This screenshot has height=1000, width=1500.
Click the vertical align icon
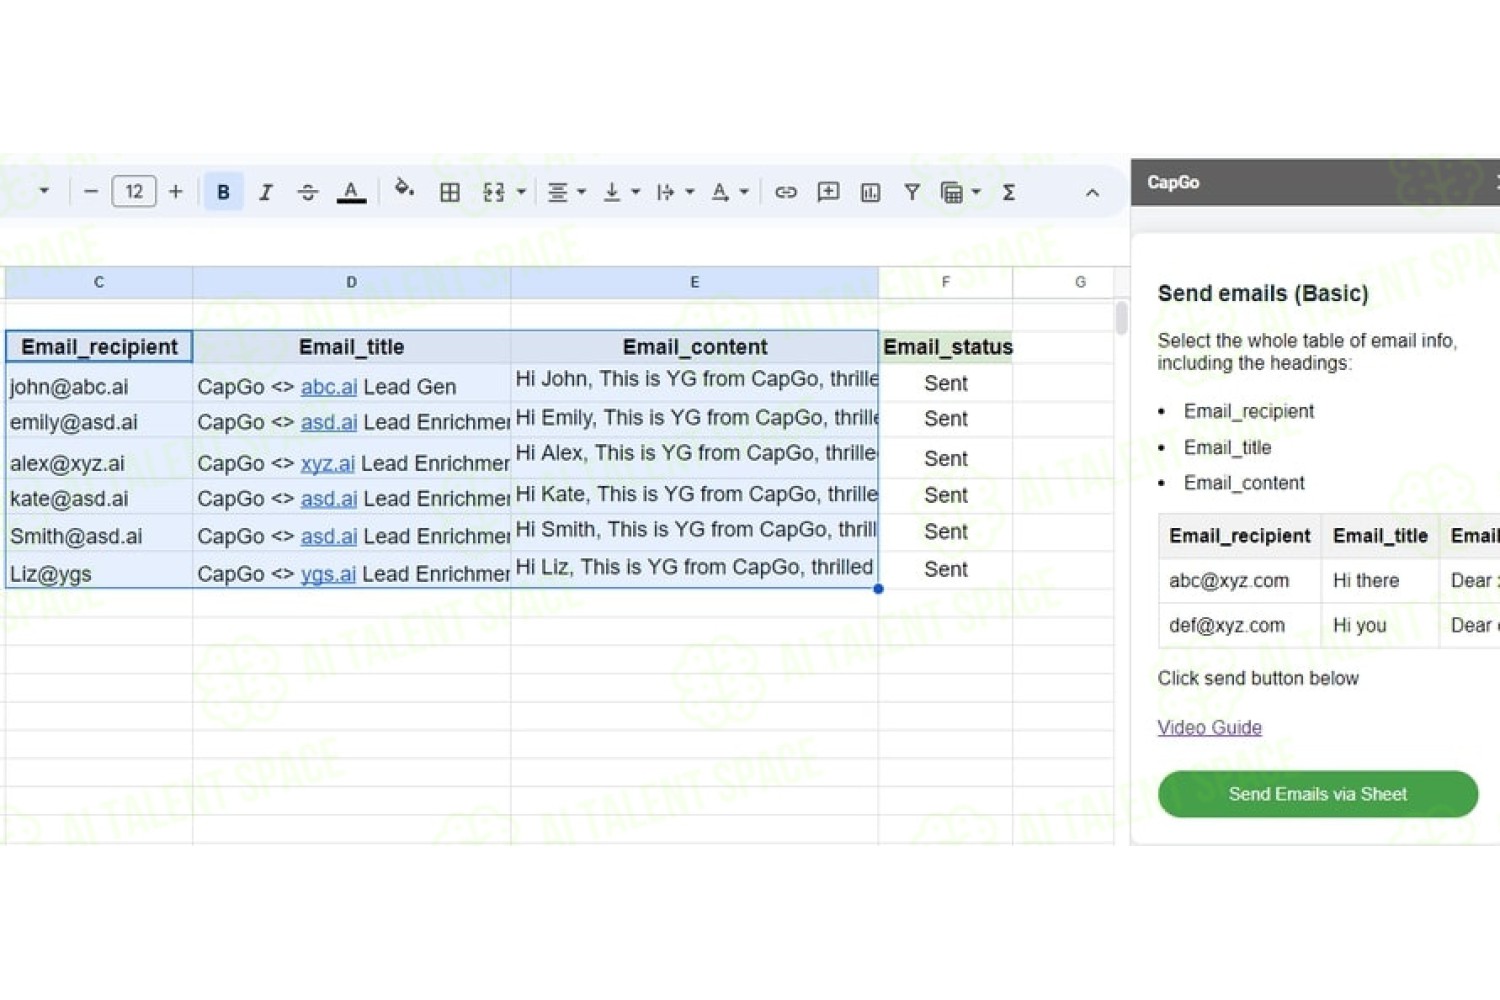[x=612, y=192]
